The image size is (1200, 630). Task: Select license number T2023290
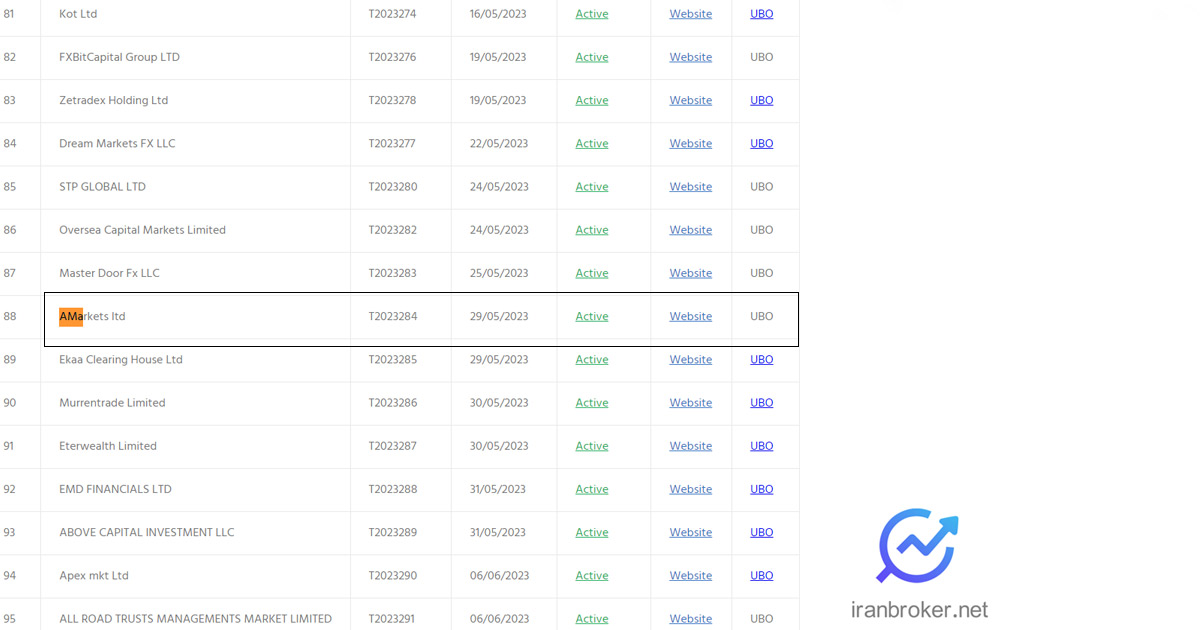(x=393, y=575)
